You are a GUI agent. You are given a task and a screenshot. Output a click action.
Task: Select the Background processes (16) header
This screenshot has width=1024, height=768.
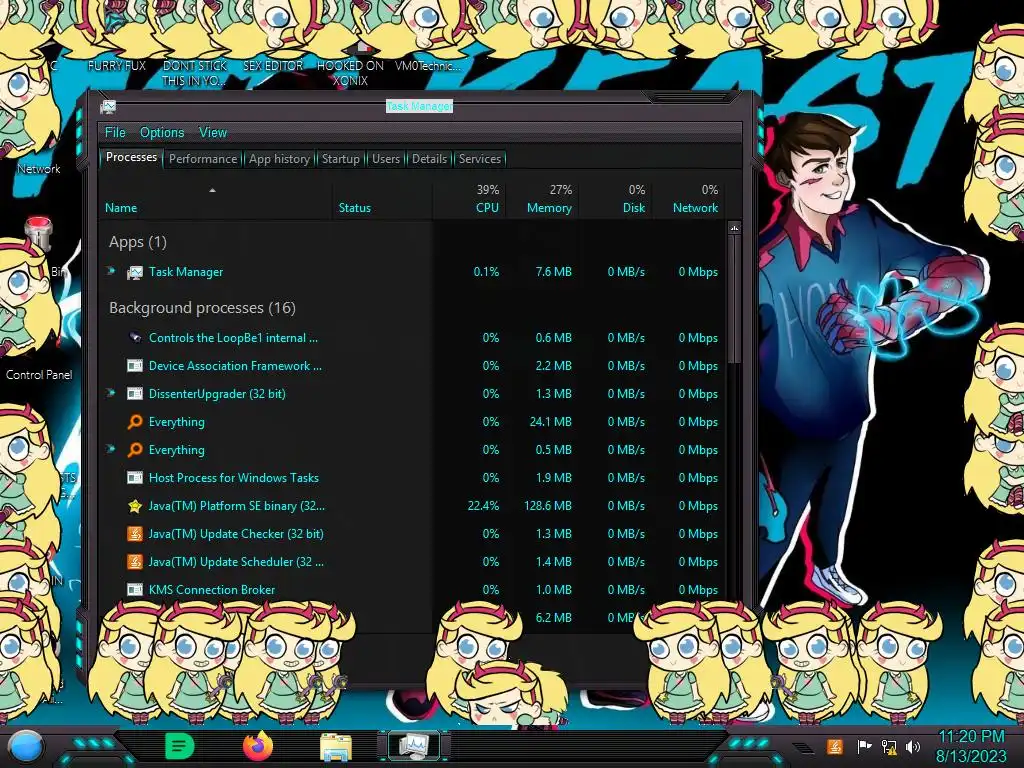click(x=202, y=308)
